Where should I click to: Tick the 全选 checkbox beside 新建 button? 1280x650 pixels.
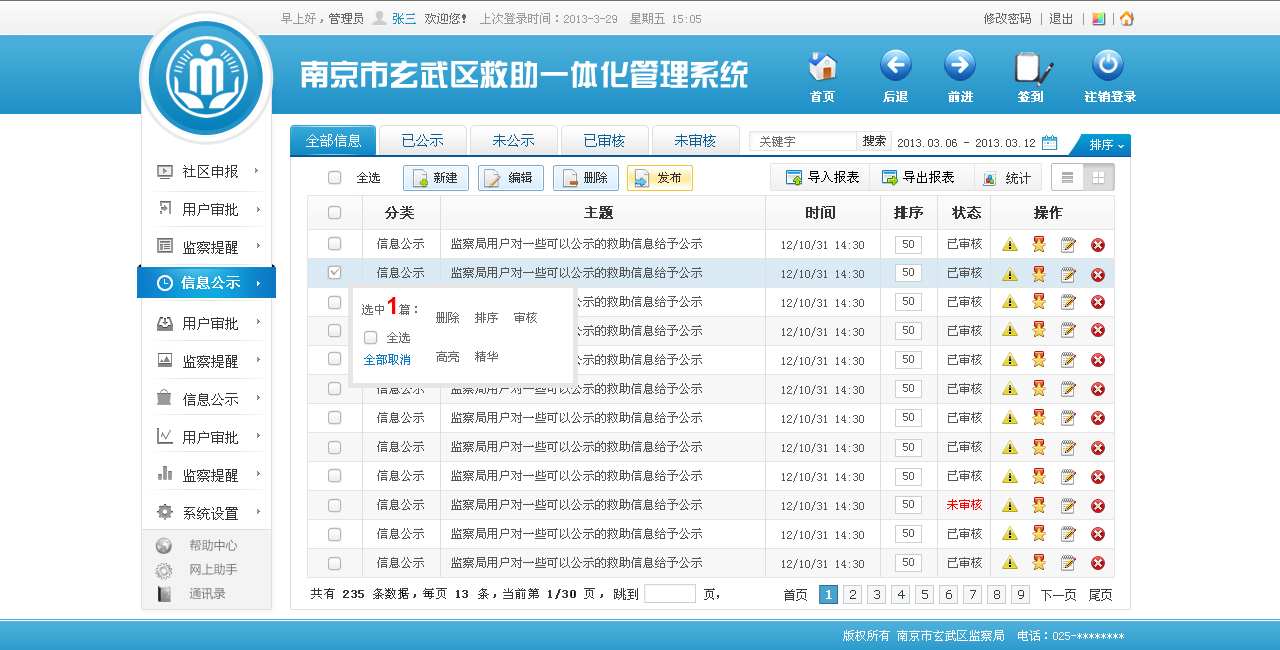coord(334,178)
